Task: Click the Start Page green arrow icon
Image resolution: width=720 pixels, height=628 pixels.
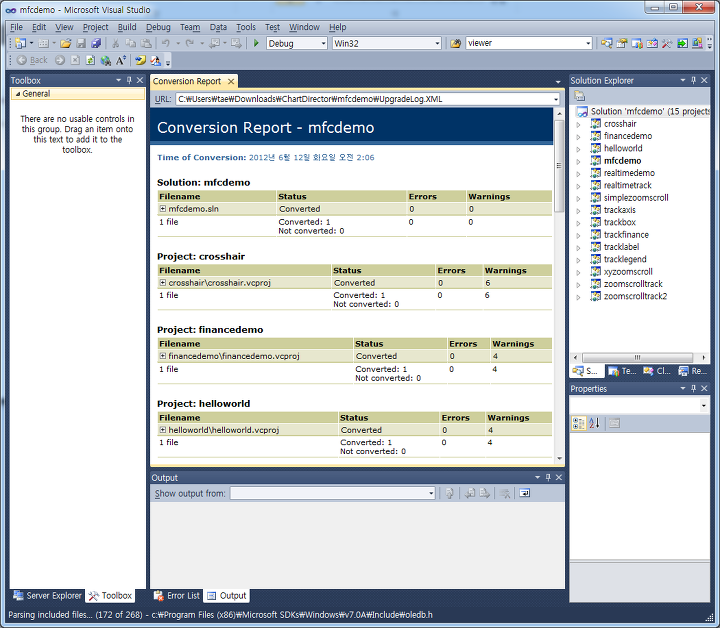Action: [682, 43]
